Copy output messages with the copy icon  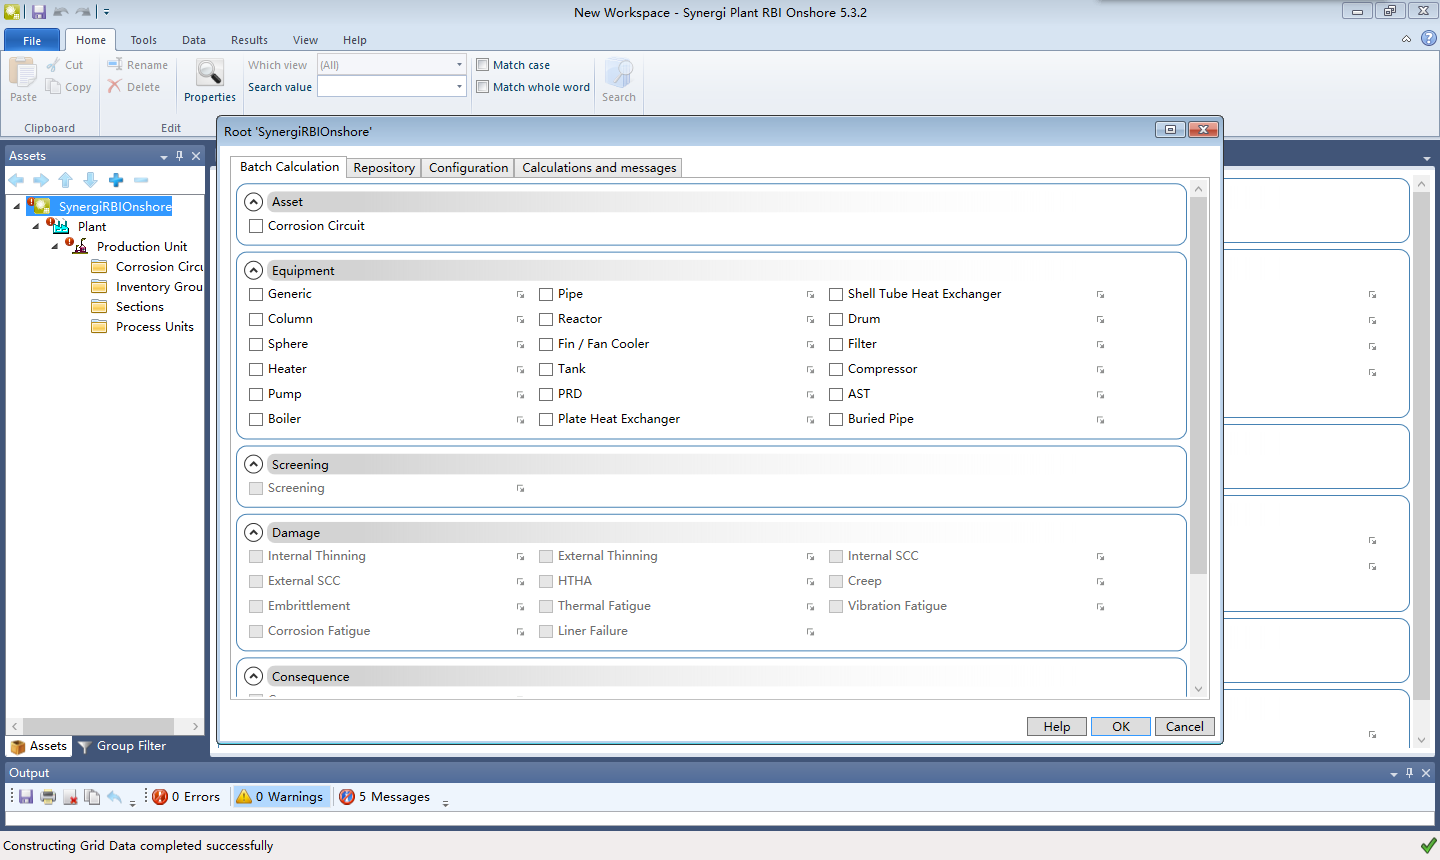point(92,797)
